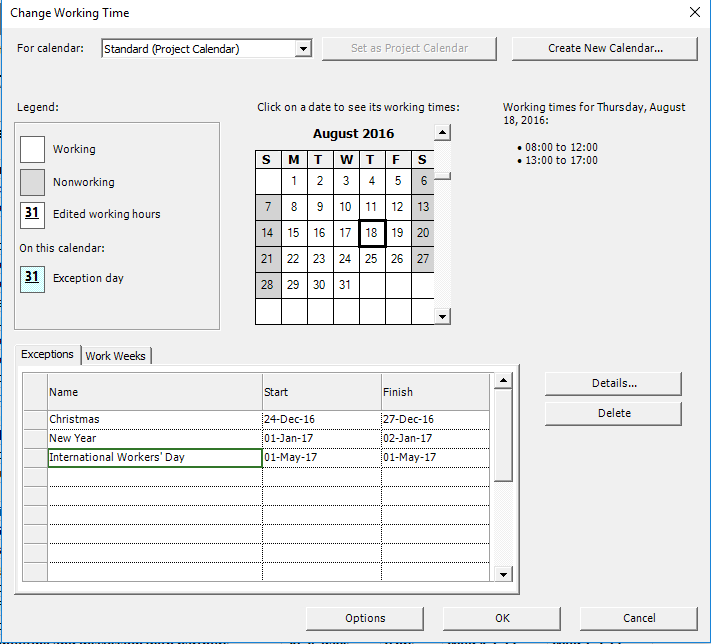Open the For calendar dropdown

pyautogui.click(x=304, y=48)
